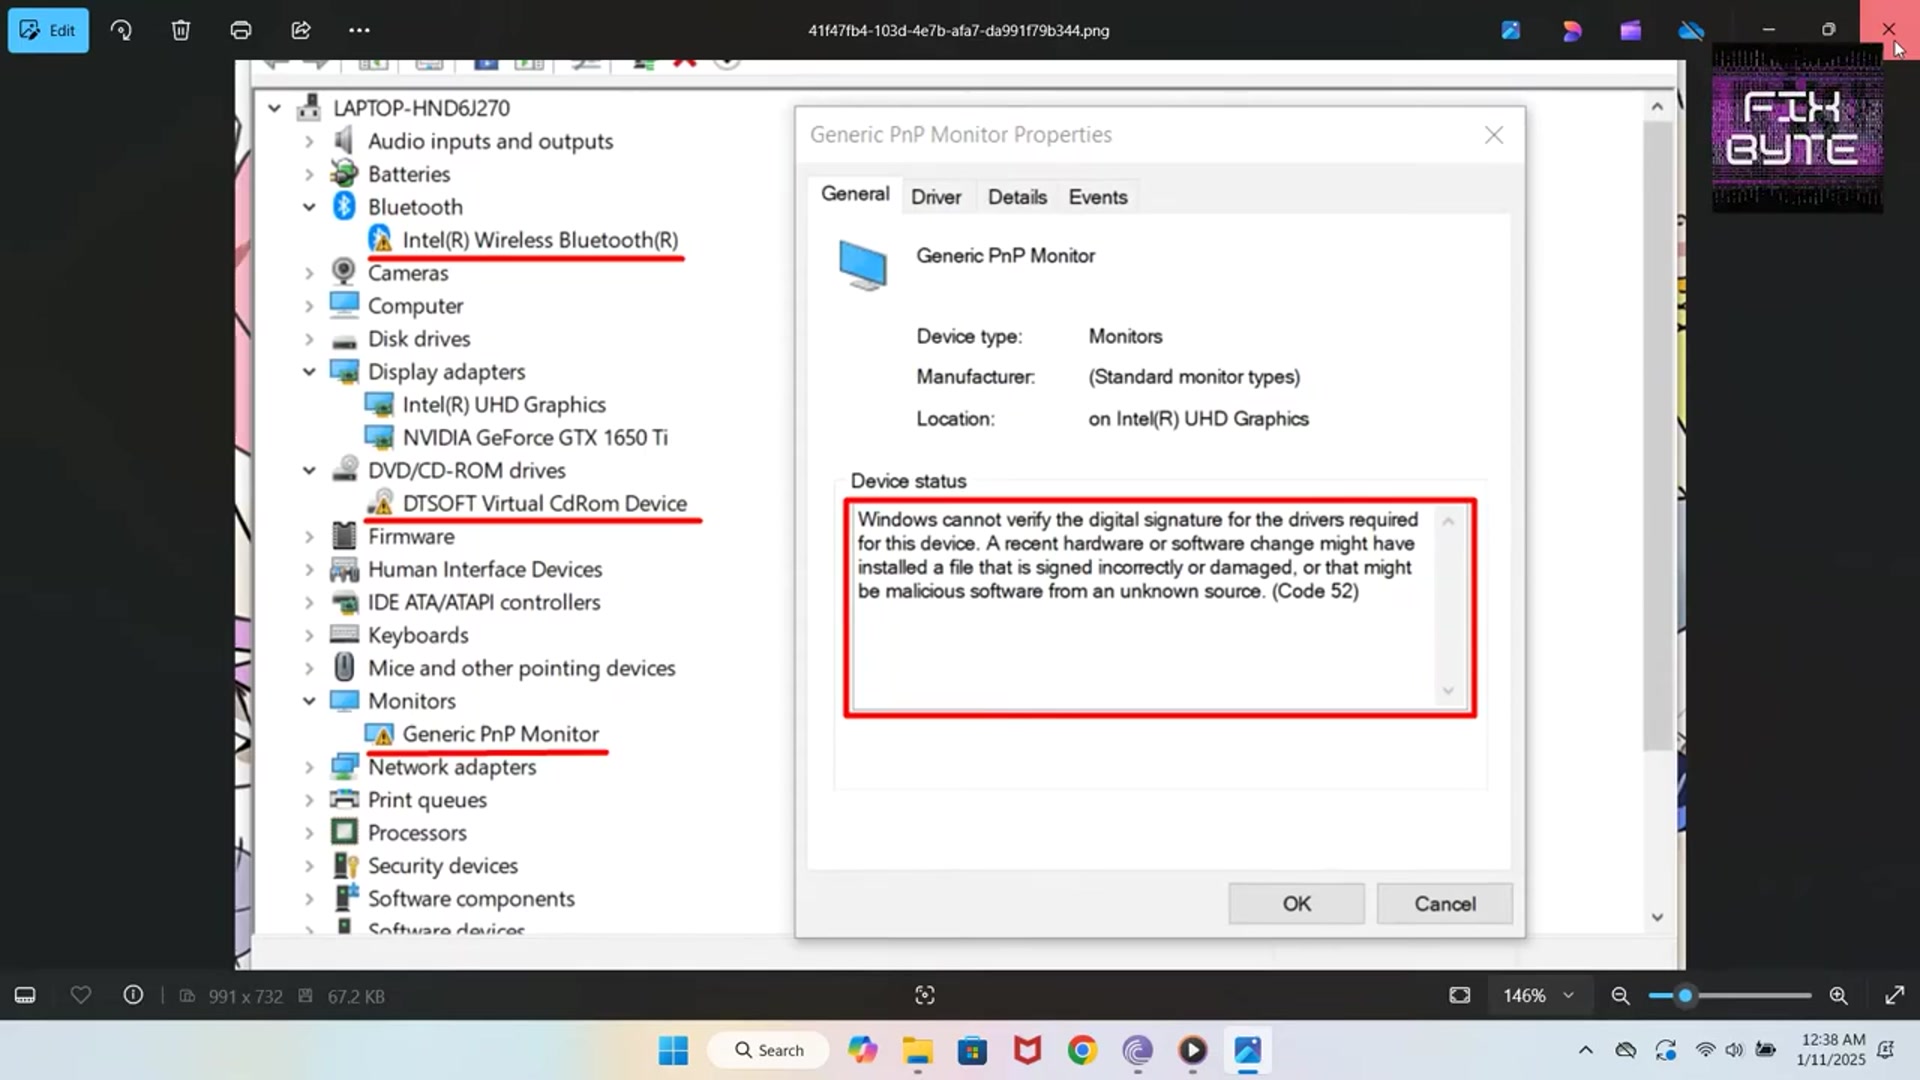
Task: Open the share icon in Photos toolbar
Action: (x=301, y=30)
